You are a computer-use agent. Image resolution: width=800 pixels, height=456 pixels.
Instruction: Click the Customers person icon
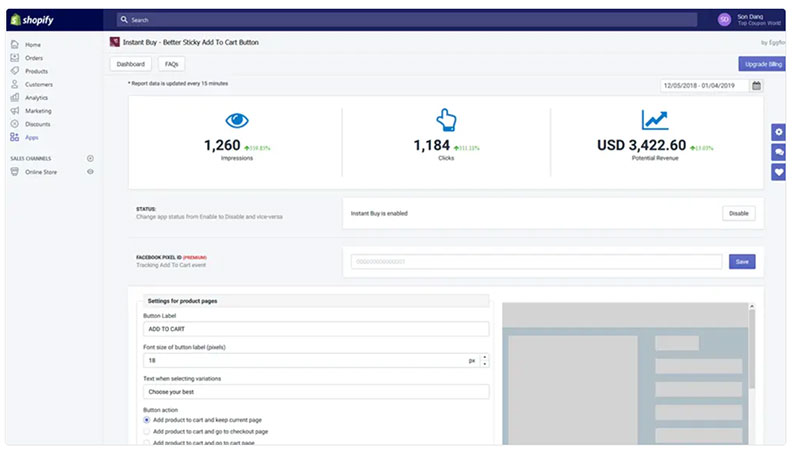coord(15,84)
